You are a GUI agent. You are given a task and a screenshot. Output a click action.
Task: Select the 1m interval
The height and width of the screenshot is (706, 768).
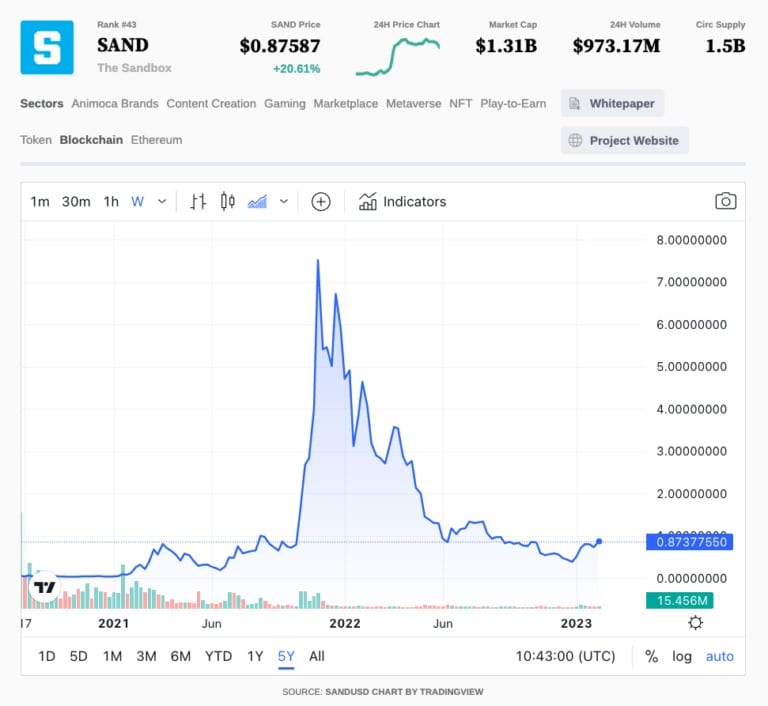(40, 201)
